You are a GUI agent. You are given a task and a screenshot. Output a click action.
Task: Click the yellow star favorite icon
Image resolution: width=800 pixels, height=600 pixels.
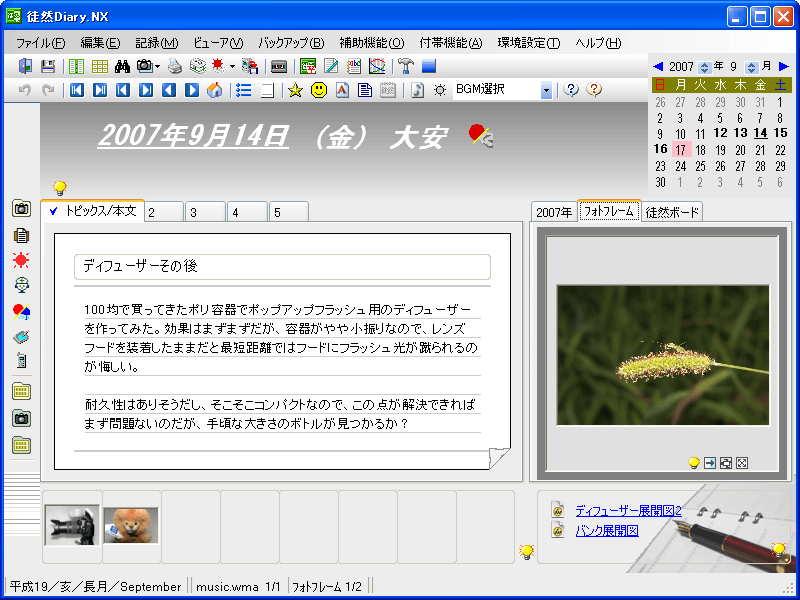point(295,90)
